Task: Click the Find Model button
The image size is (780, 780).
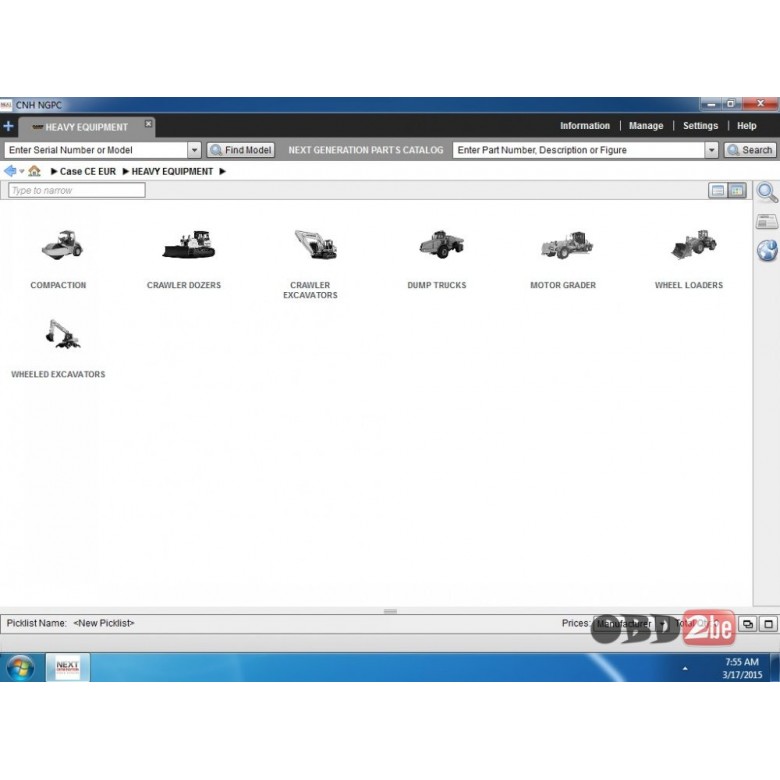Action: click(x=241, y=150)
